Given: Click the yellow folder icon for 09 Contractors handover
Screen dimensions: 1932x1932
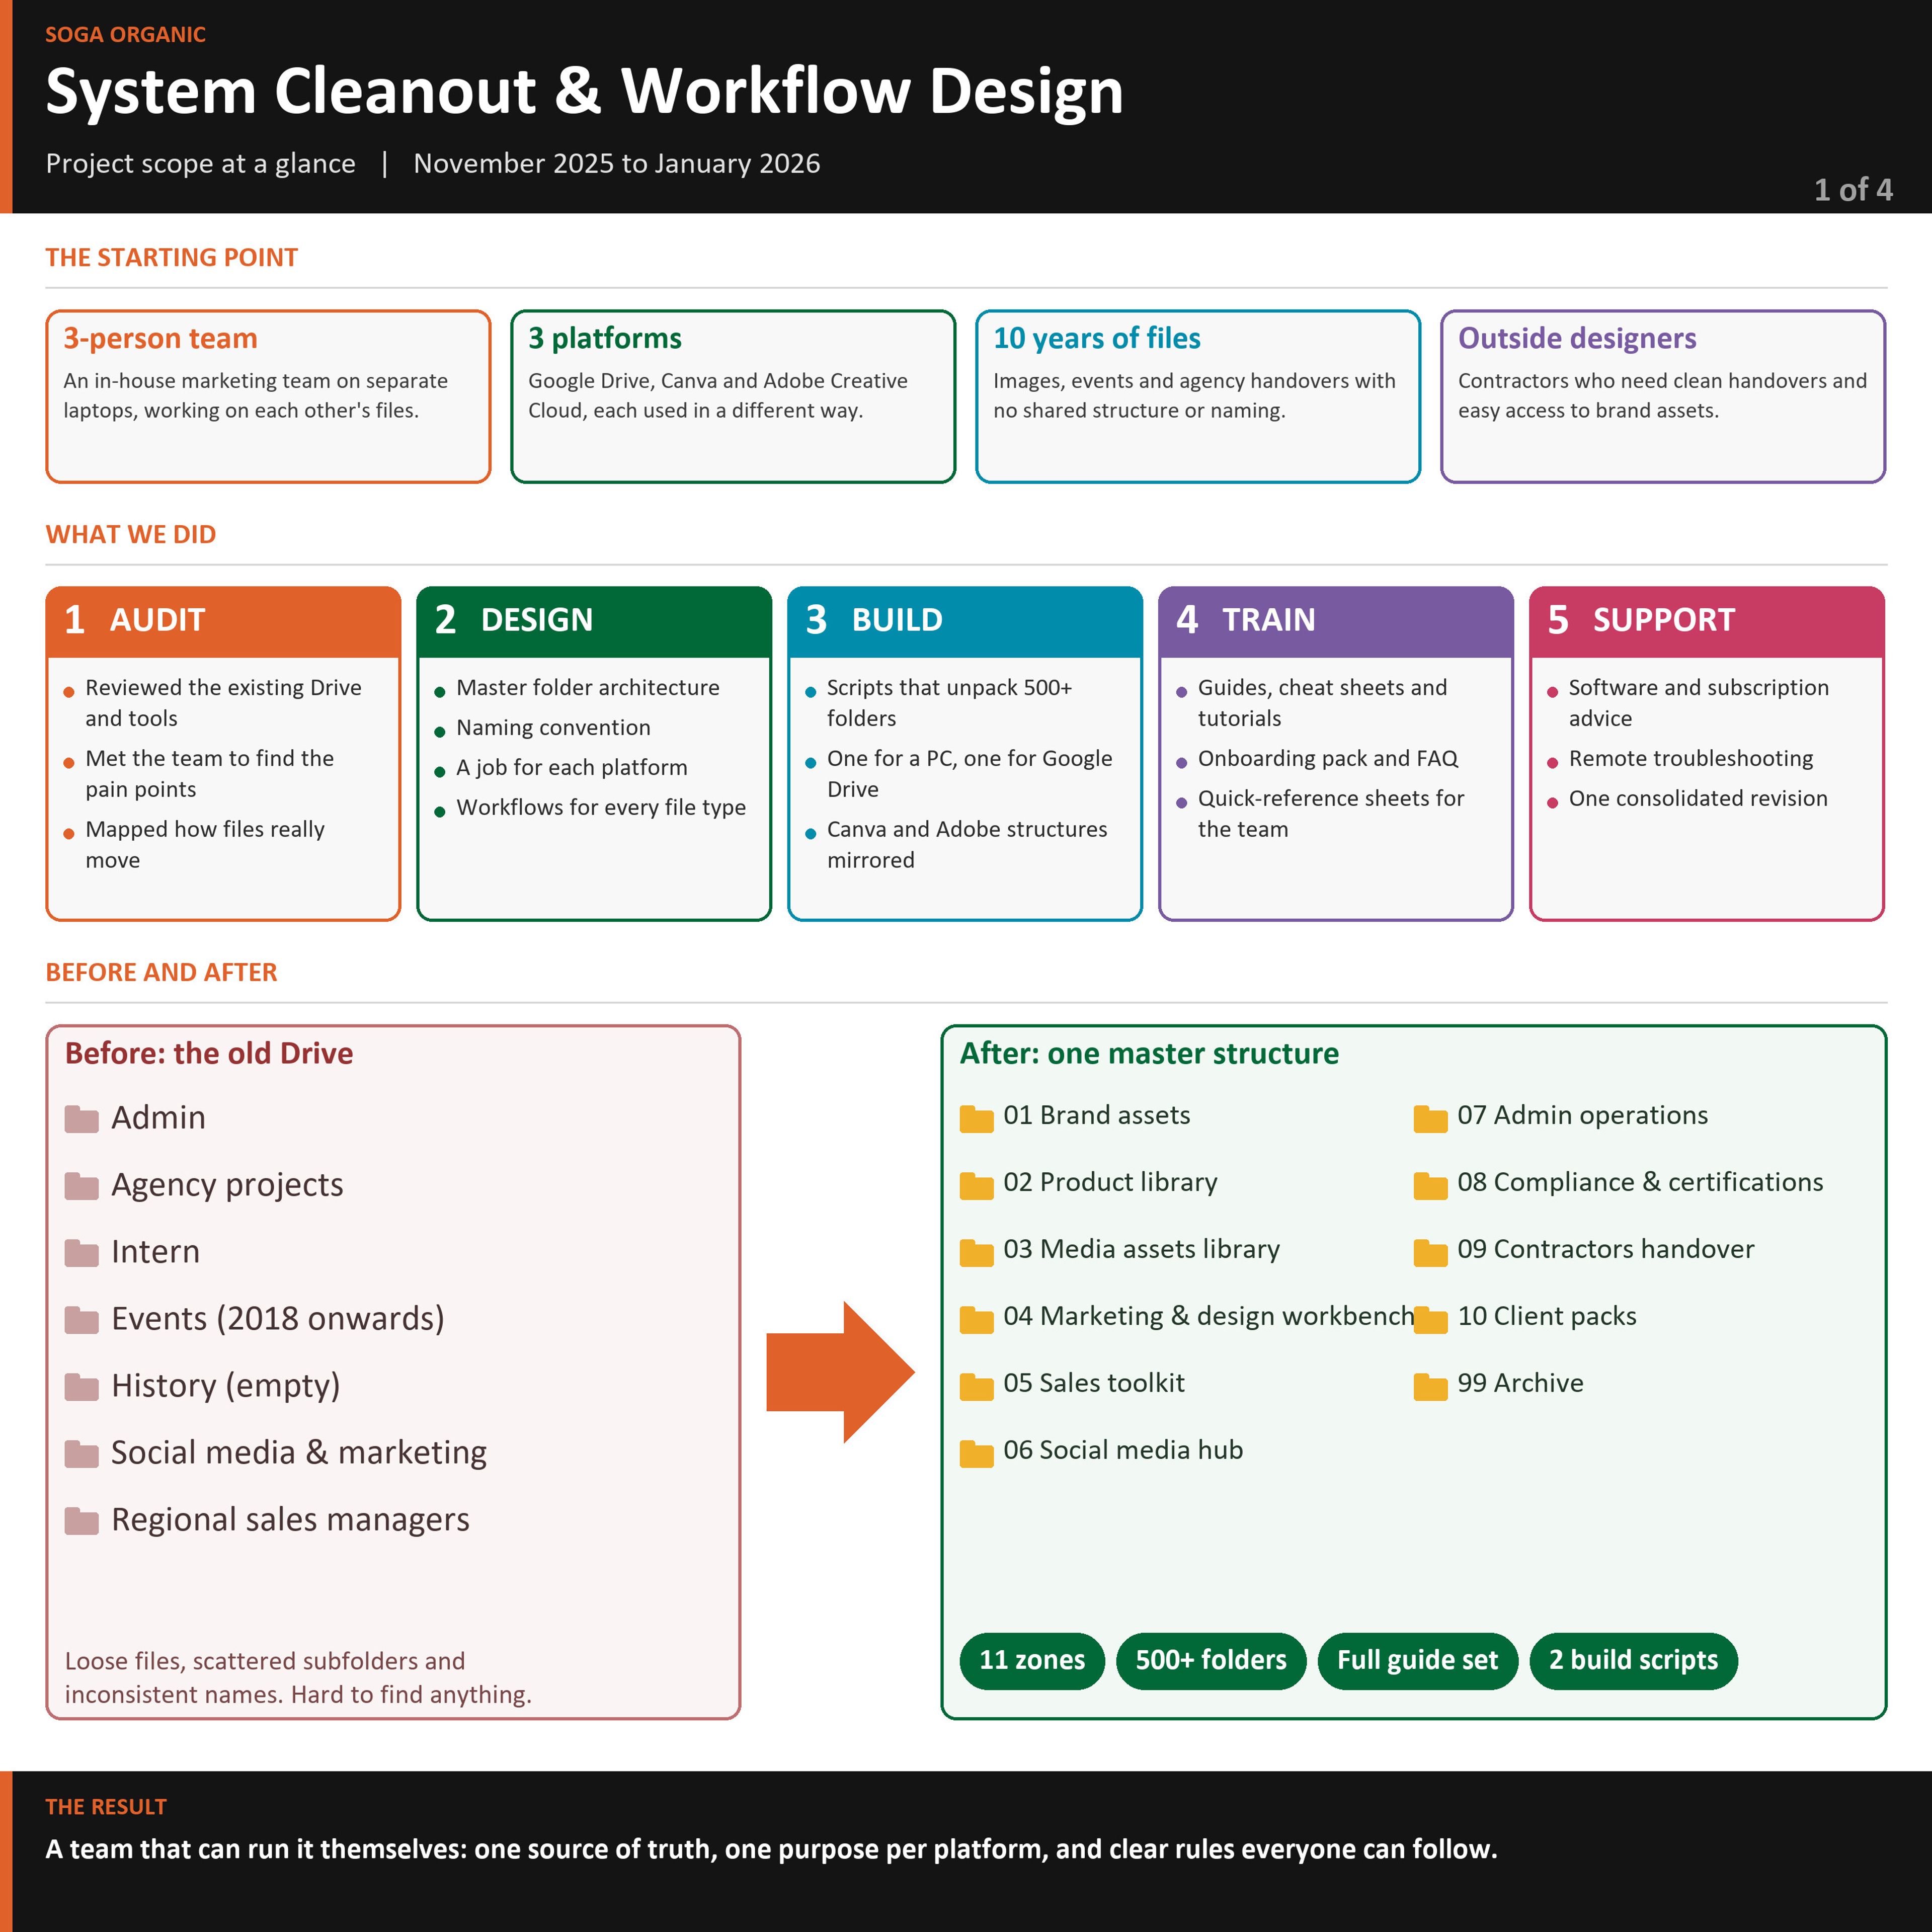Looking at the screenshot, I should coord(1430,1252).
